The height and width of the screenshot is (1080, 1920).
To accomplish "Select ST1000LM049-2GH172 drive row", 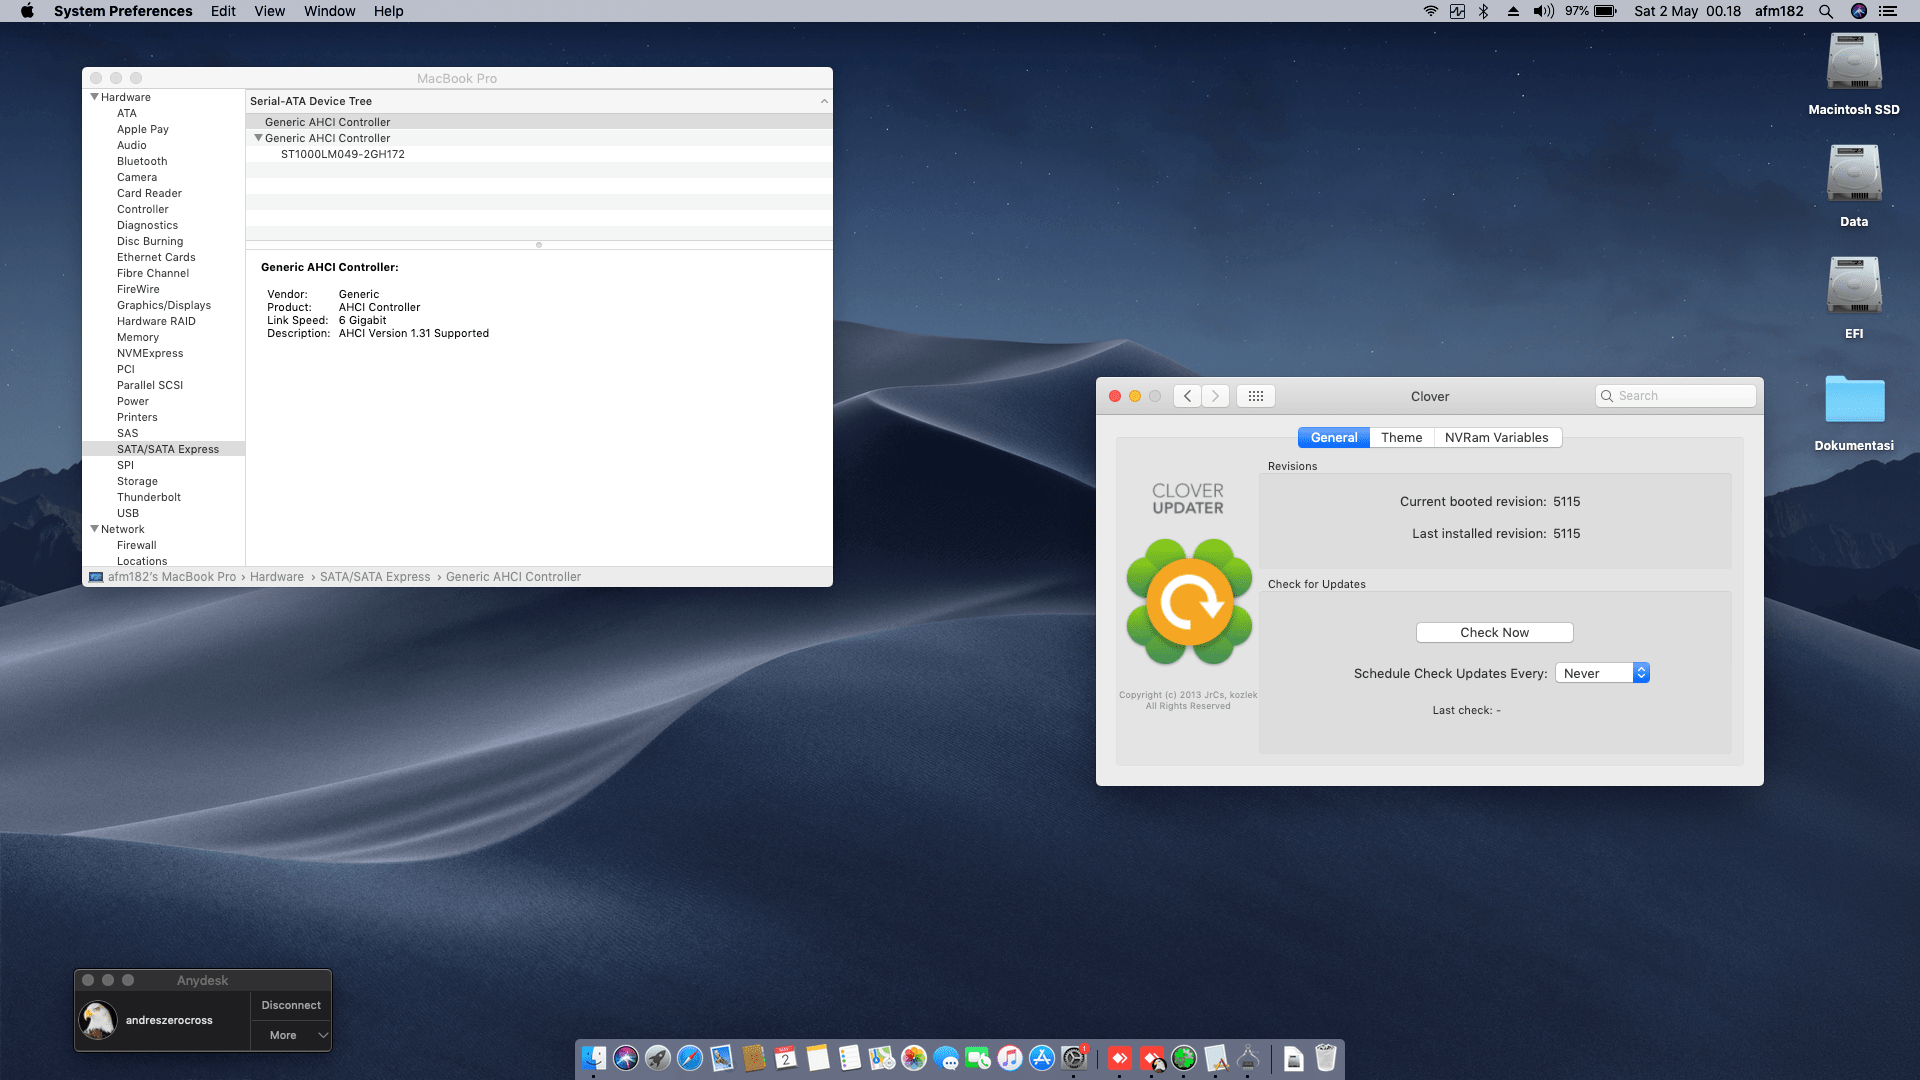I will [539, 154].
